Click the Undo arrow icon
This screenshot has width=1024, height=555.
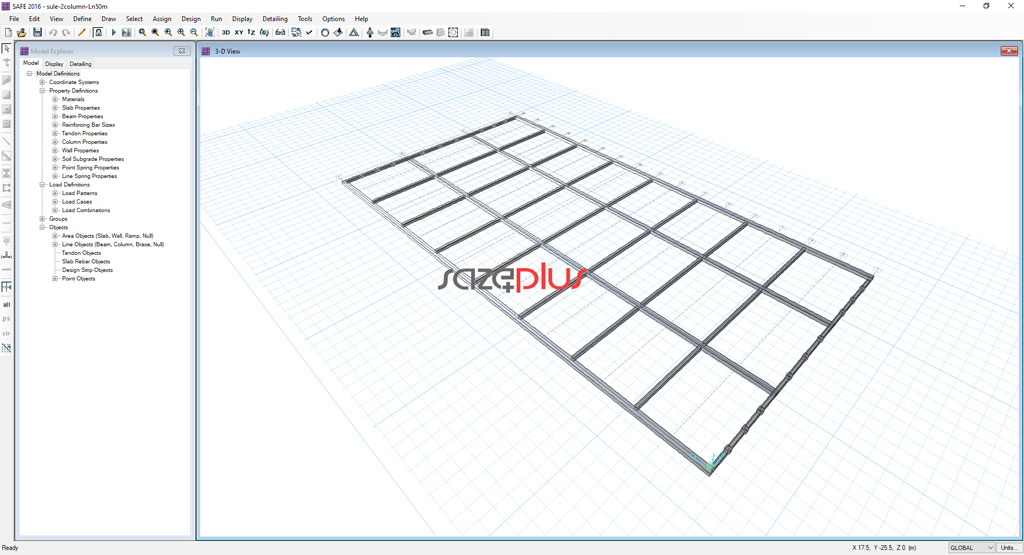52,32
